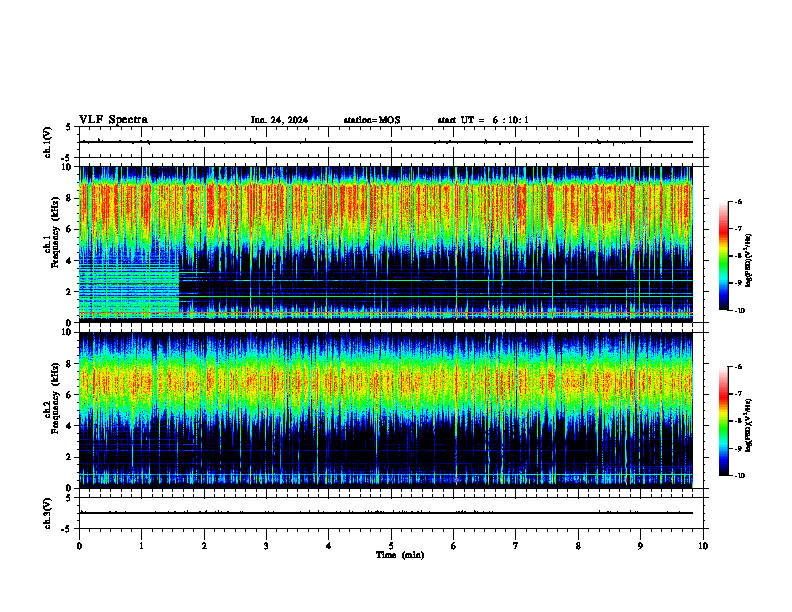Click the "ch.3(V)" axis label

point(48,513)
